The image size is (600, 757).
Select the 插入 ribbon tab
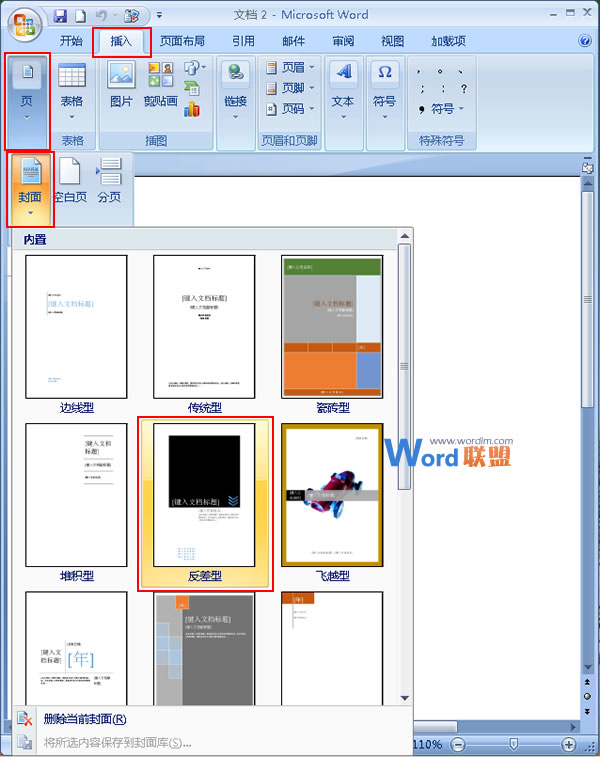pyautogui.click(x=121, y=42)
